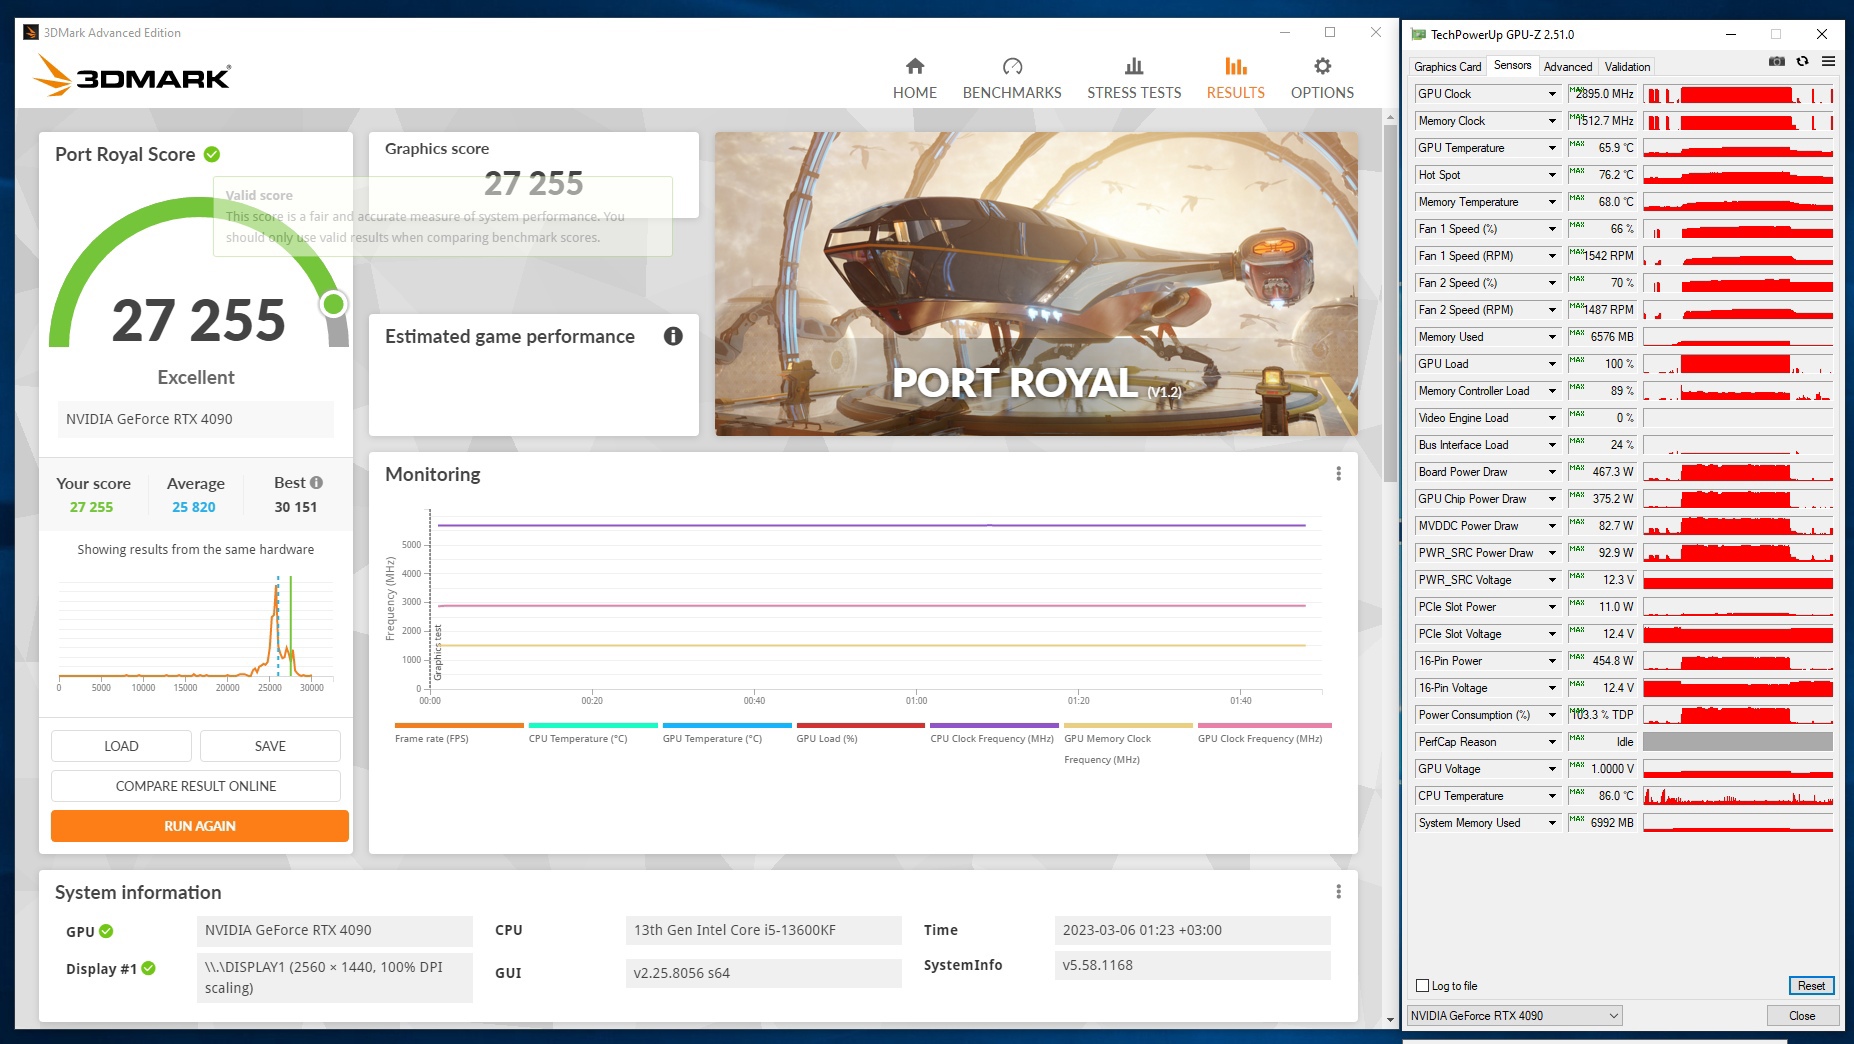The height and width of the screenshot is (1044, 1854).
Task: Enable the Log to file checkbox
Action: (x=1423, y=986)
